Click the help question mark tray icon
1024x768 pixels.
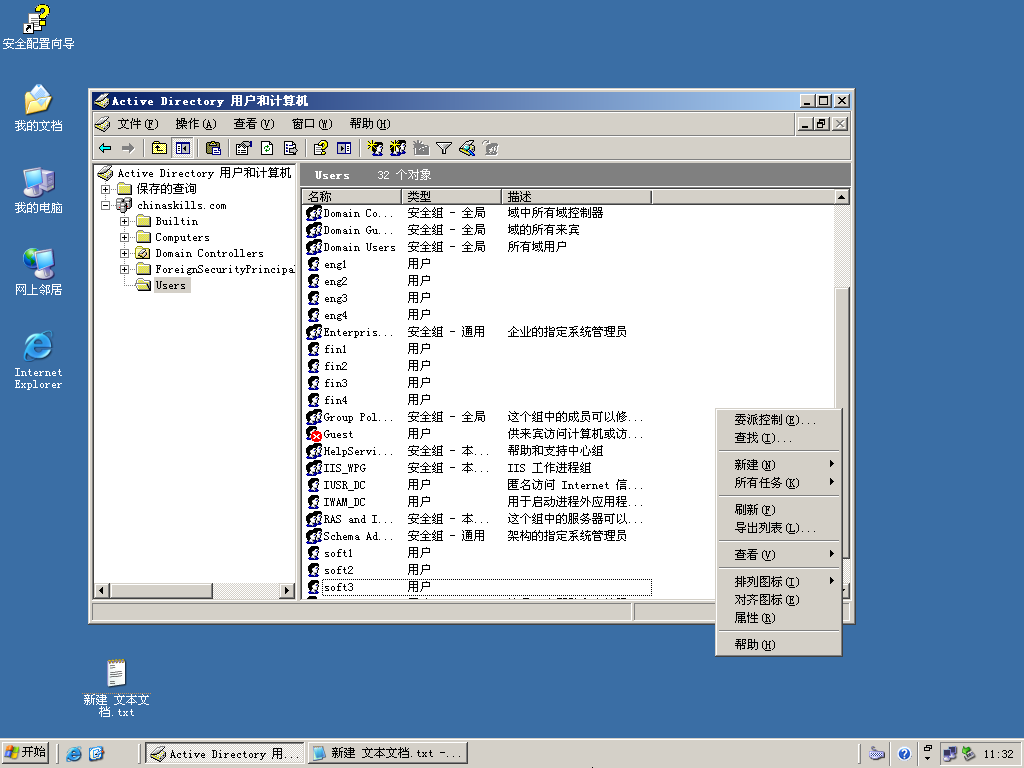click(x=904, y=754)
